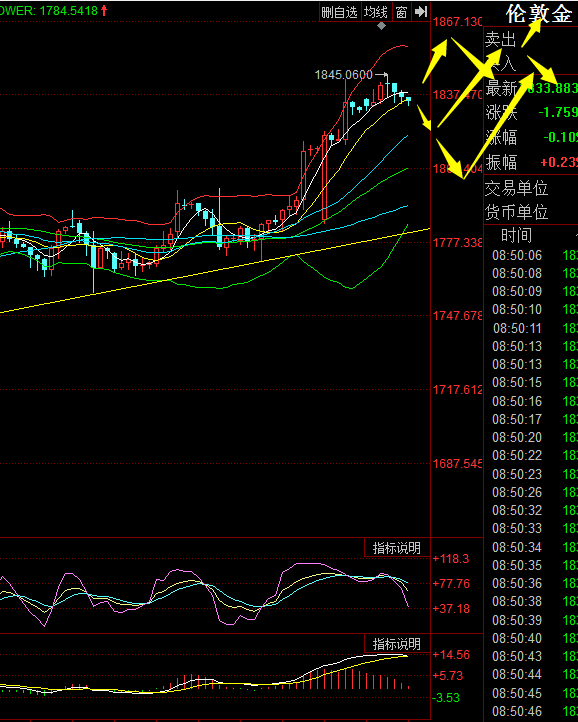The width and height of the screenshot is (578, 722).
Task: Select the 08:50:46 tick record
Action: pyautogui.click(x=531, y=711)
